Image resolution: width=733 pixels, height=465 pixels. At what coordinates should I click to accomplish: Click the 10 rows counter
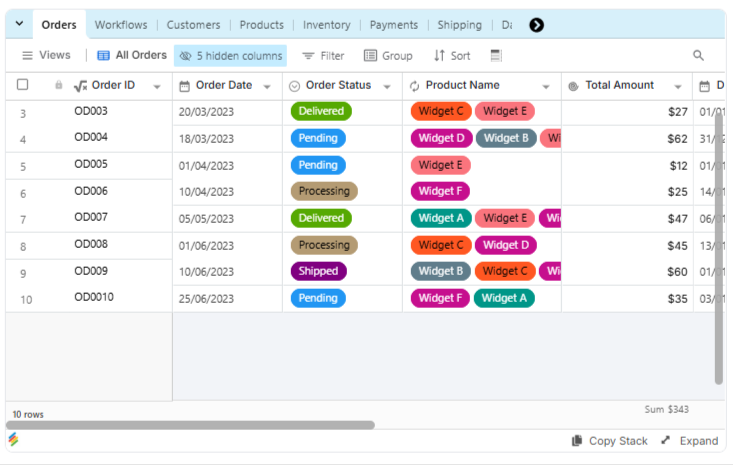pyautogui.click(x=28, y=415)
